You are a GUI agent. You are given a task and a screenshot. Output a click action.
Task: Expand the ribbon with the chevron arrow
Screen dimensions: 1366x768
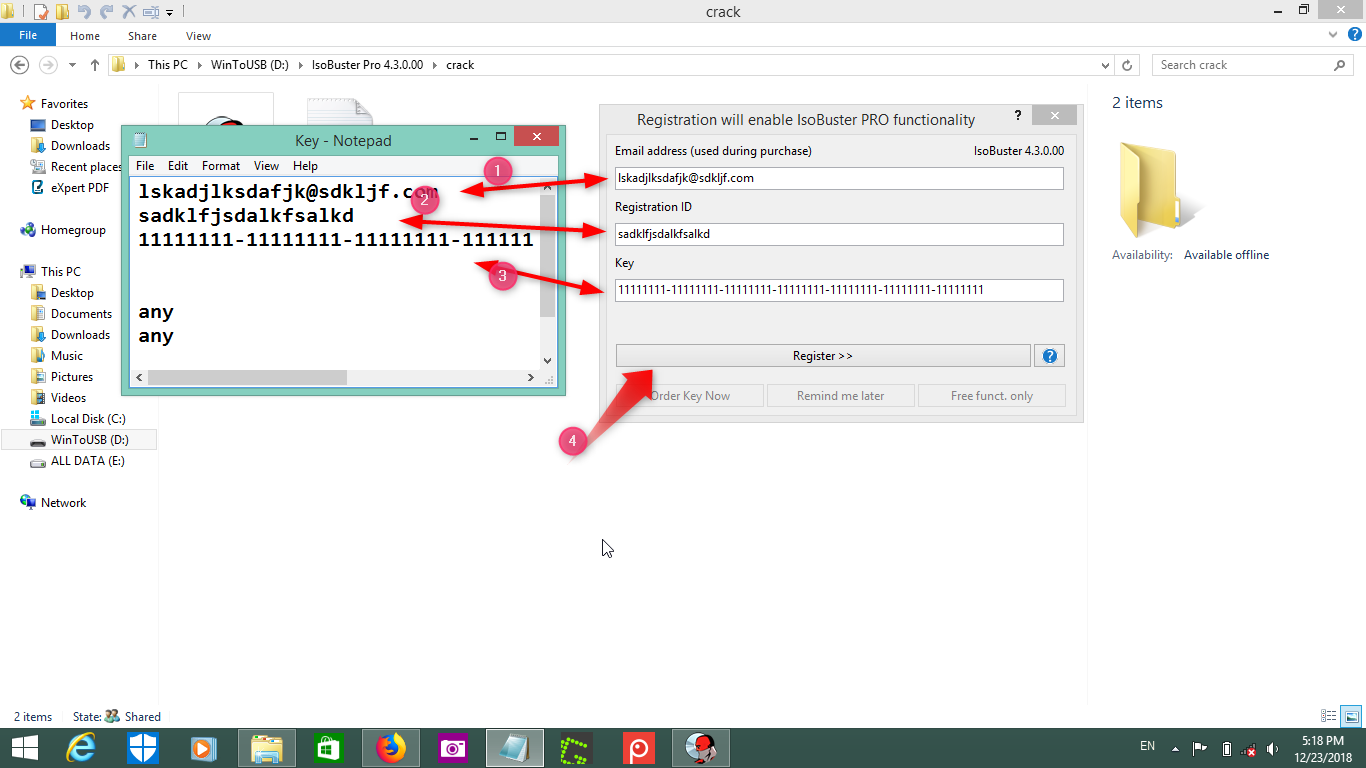pyautogui.click(x=1333, y=35)
